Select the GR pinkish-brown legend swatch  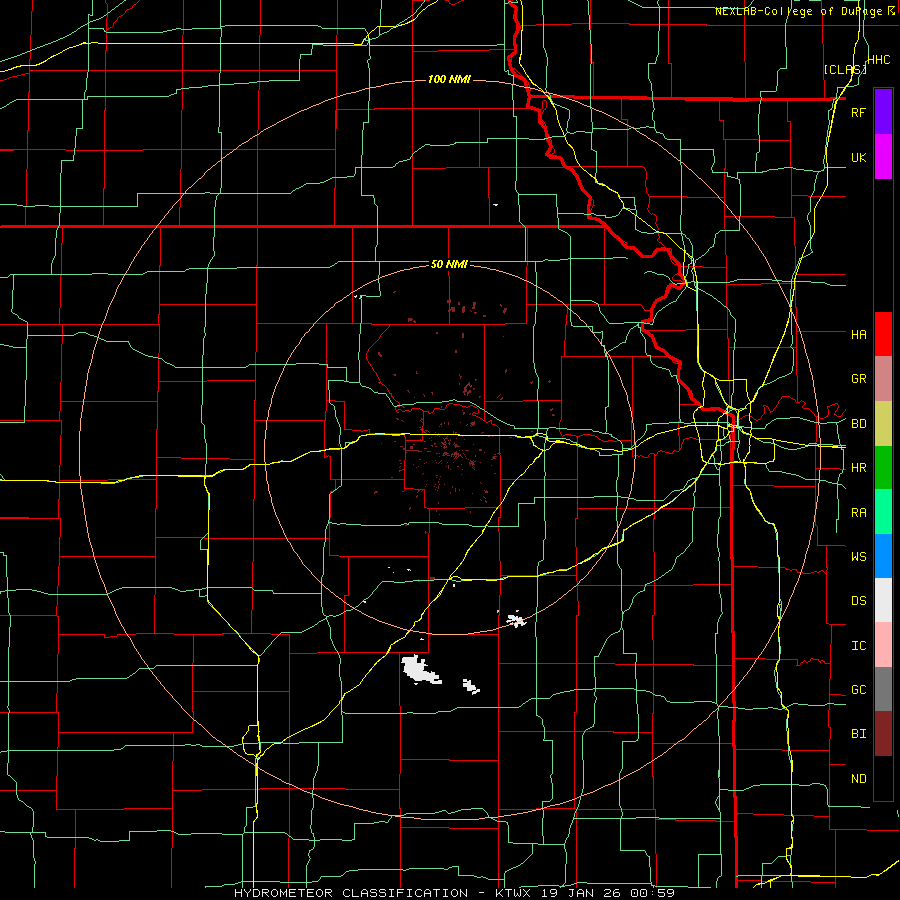pyautogui.click(x=883, y=379)
